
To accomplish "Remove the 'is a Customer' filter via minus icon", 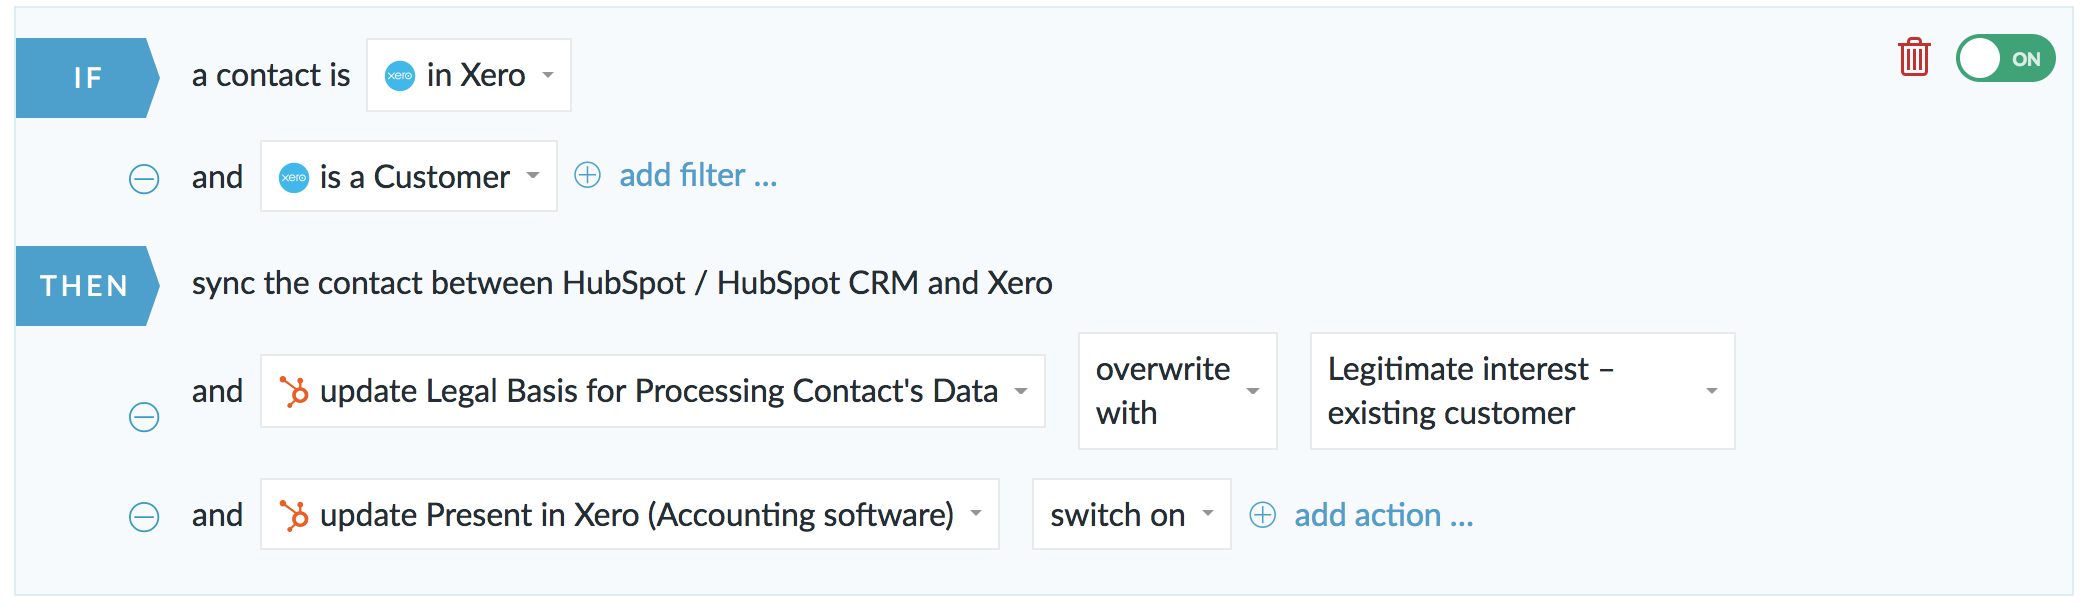I will pos(144,179).
